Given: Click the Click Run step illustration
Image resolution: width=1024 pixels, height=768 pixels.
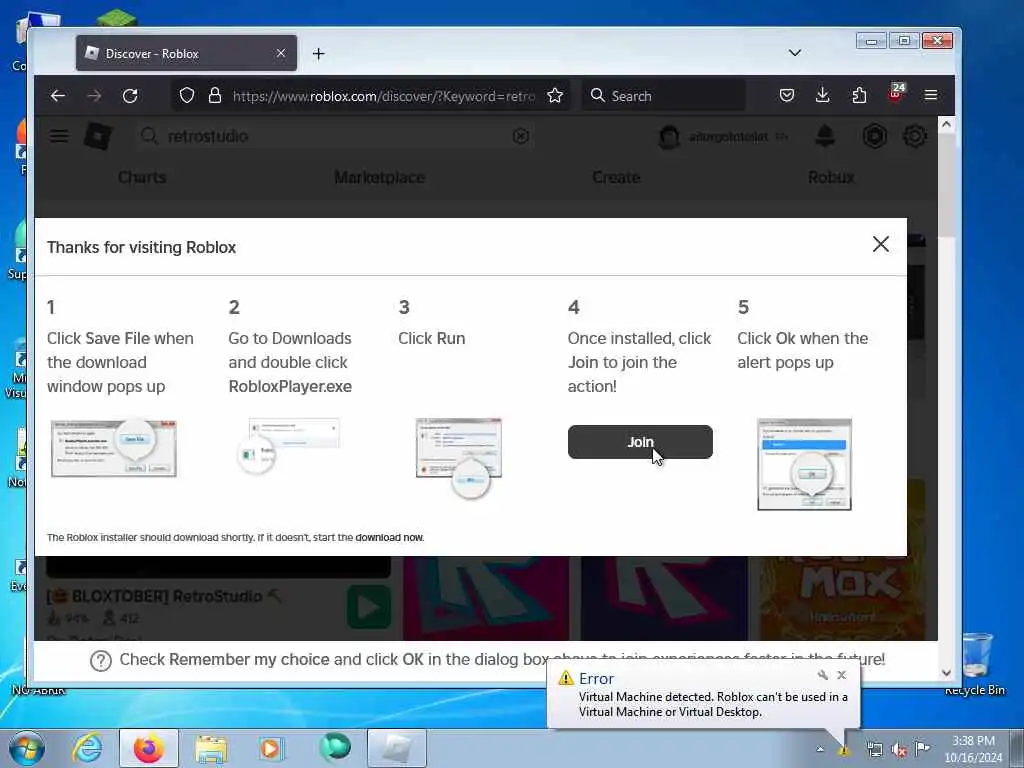Looking at the screenshot, I should (x=459, y=458).
